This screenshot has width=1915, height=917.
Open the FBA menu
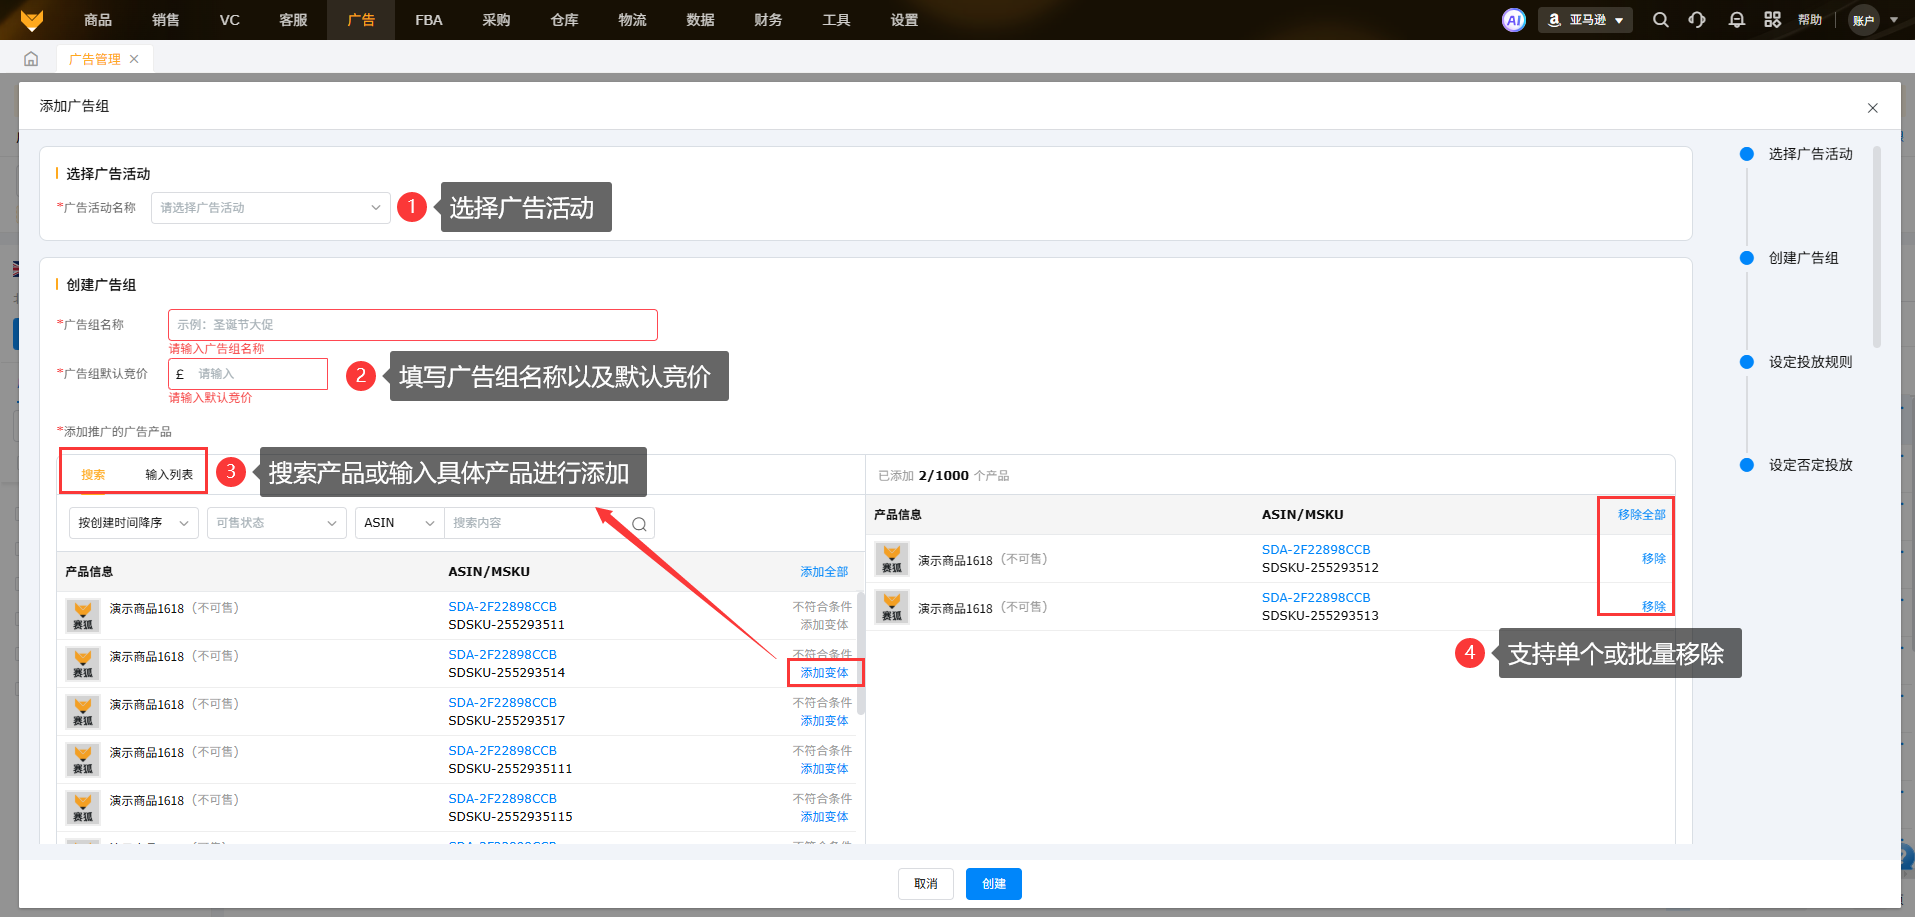[429, 20]
